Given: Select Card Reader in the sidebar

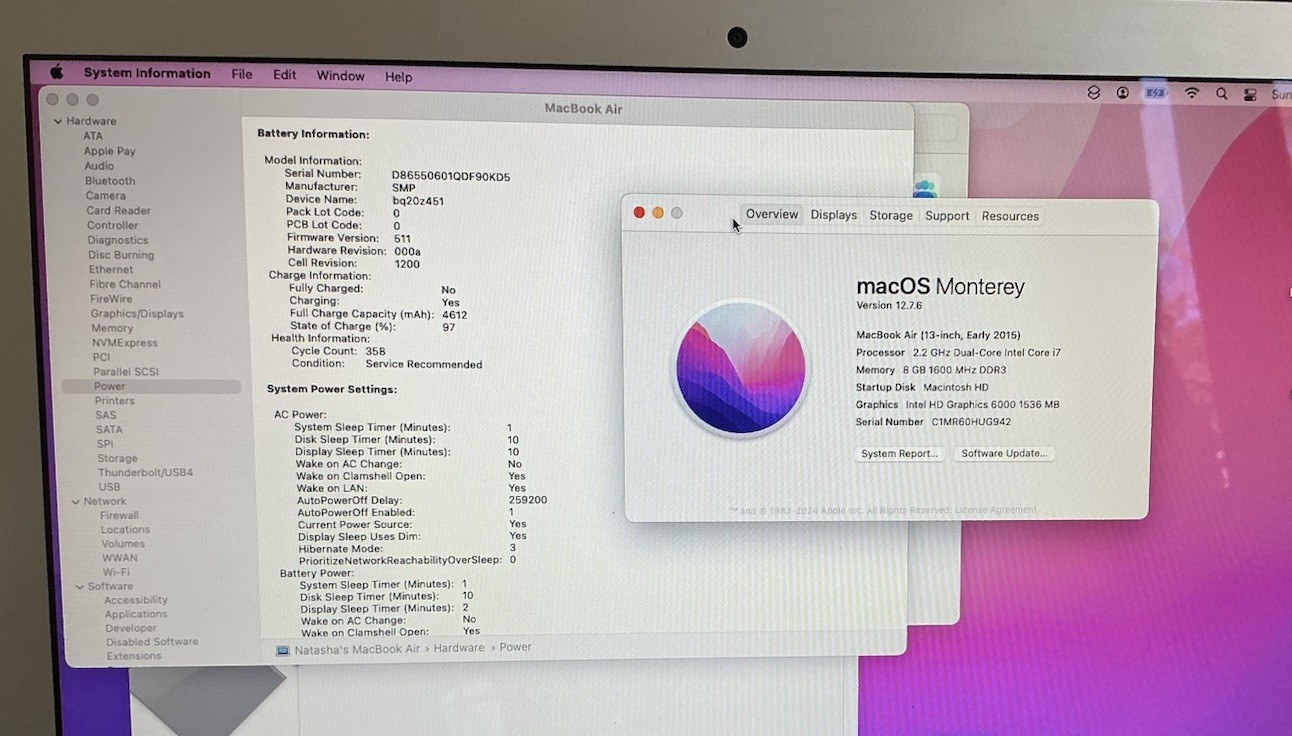Looking at the screenshot, I should (119, 211).
